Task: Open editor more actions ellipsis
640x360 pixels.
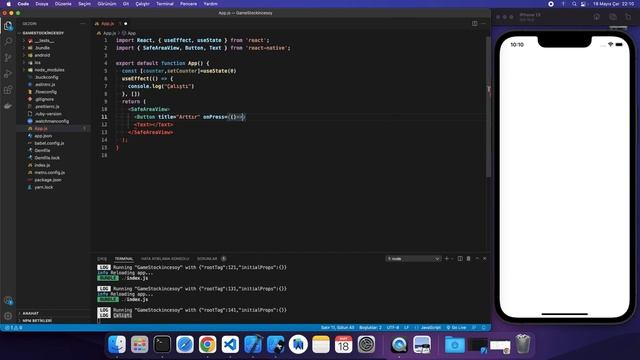Action: point(483,24)
